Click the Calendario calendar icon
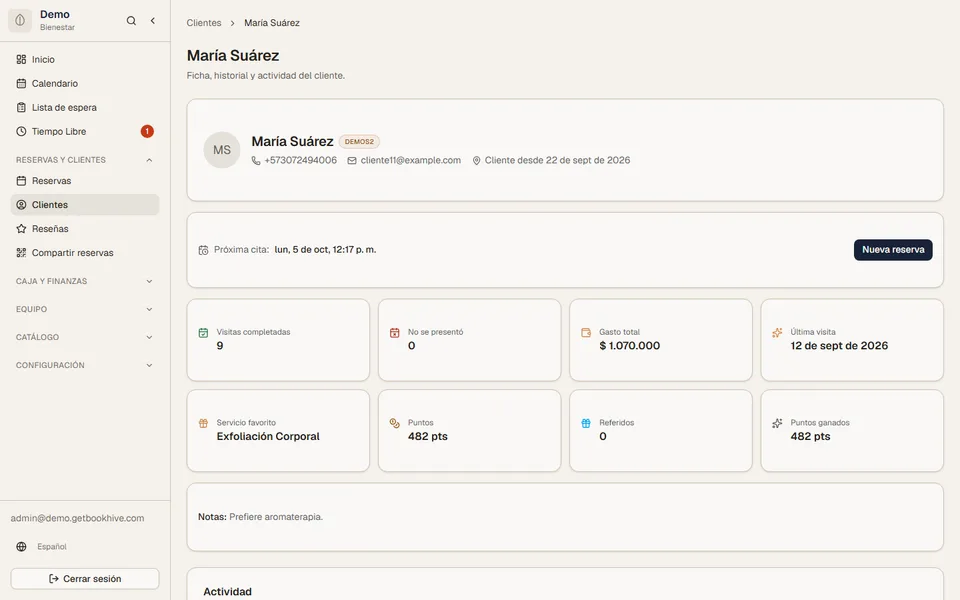The width and height of the screenshot is (960, 600). pos(21,83)
